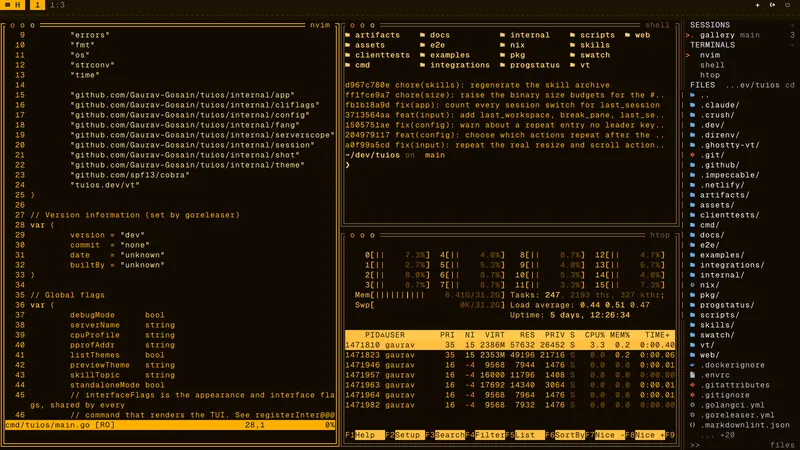Expand the cmd/ folder in FILES tree

(x=710, y=225)
